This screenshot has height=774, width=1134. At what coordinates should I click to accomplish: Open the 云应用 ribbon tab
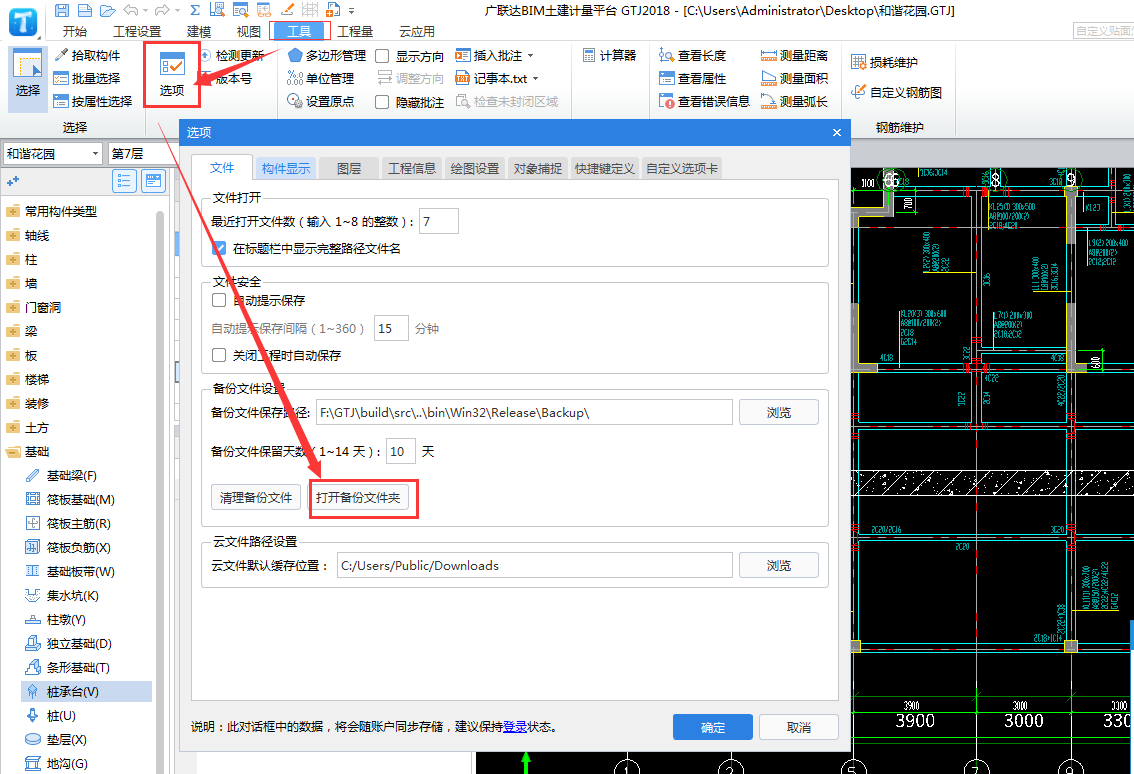tap(417, 31)
